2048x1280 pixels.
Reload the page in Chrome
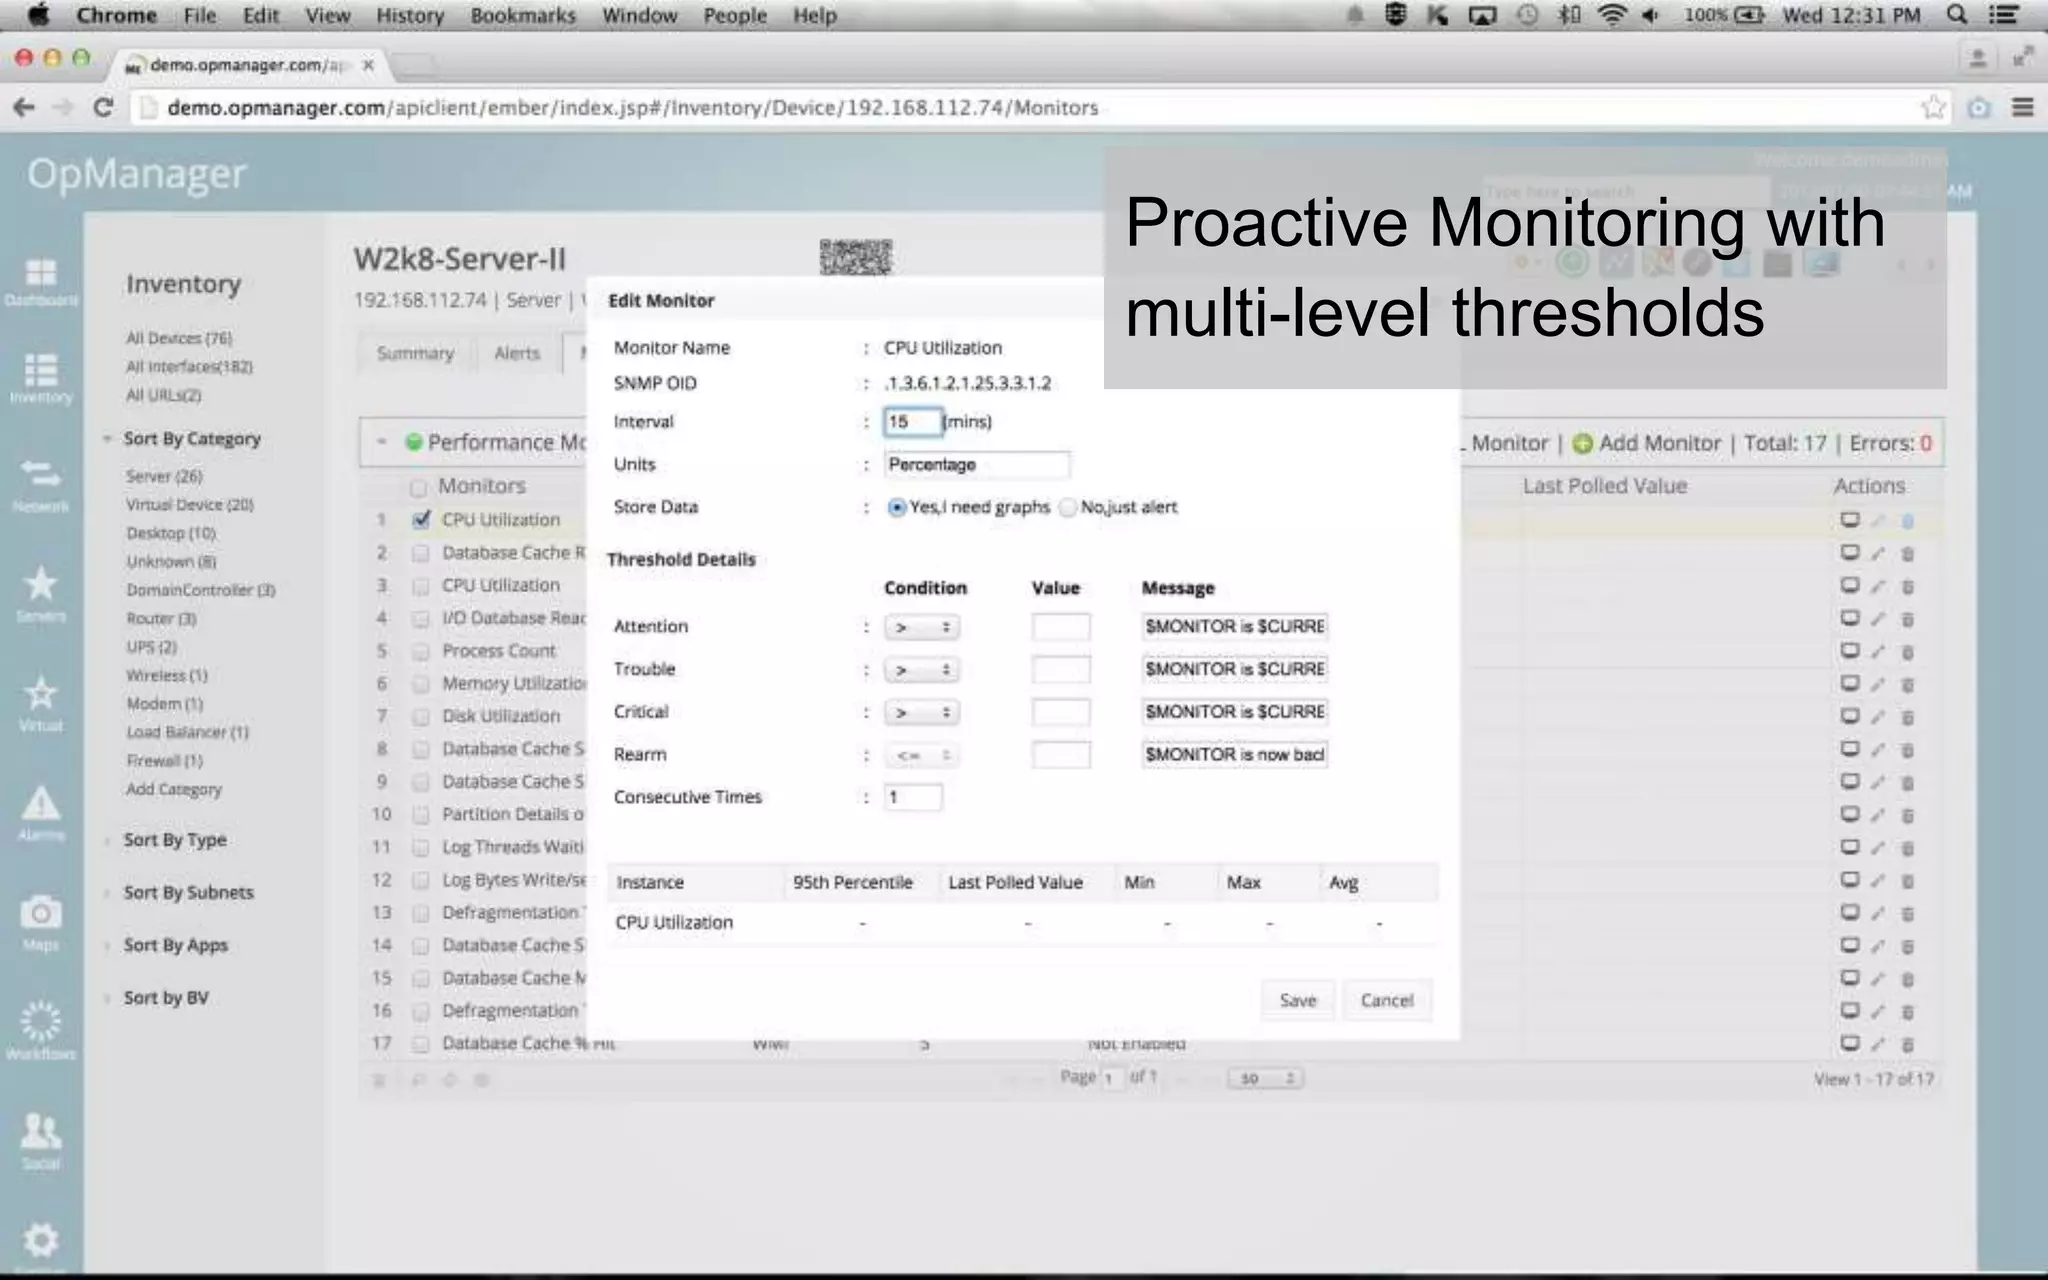tap(102, 107)
